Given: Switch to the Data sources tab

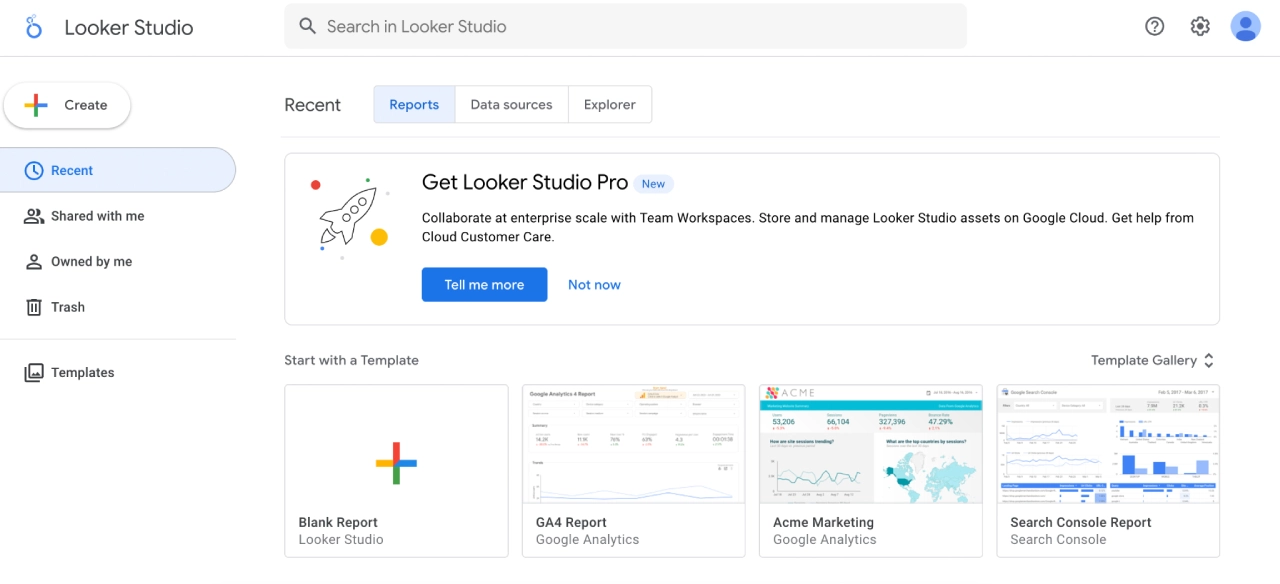Looking at the screenshot, I should point(511,104).
